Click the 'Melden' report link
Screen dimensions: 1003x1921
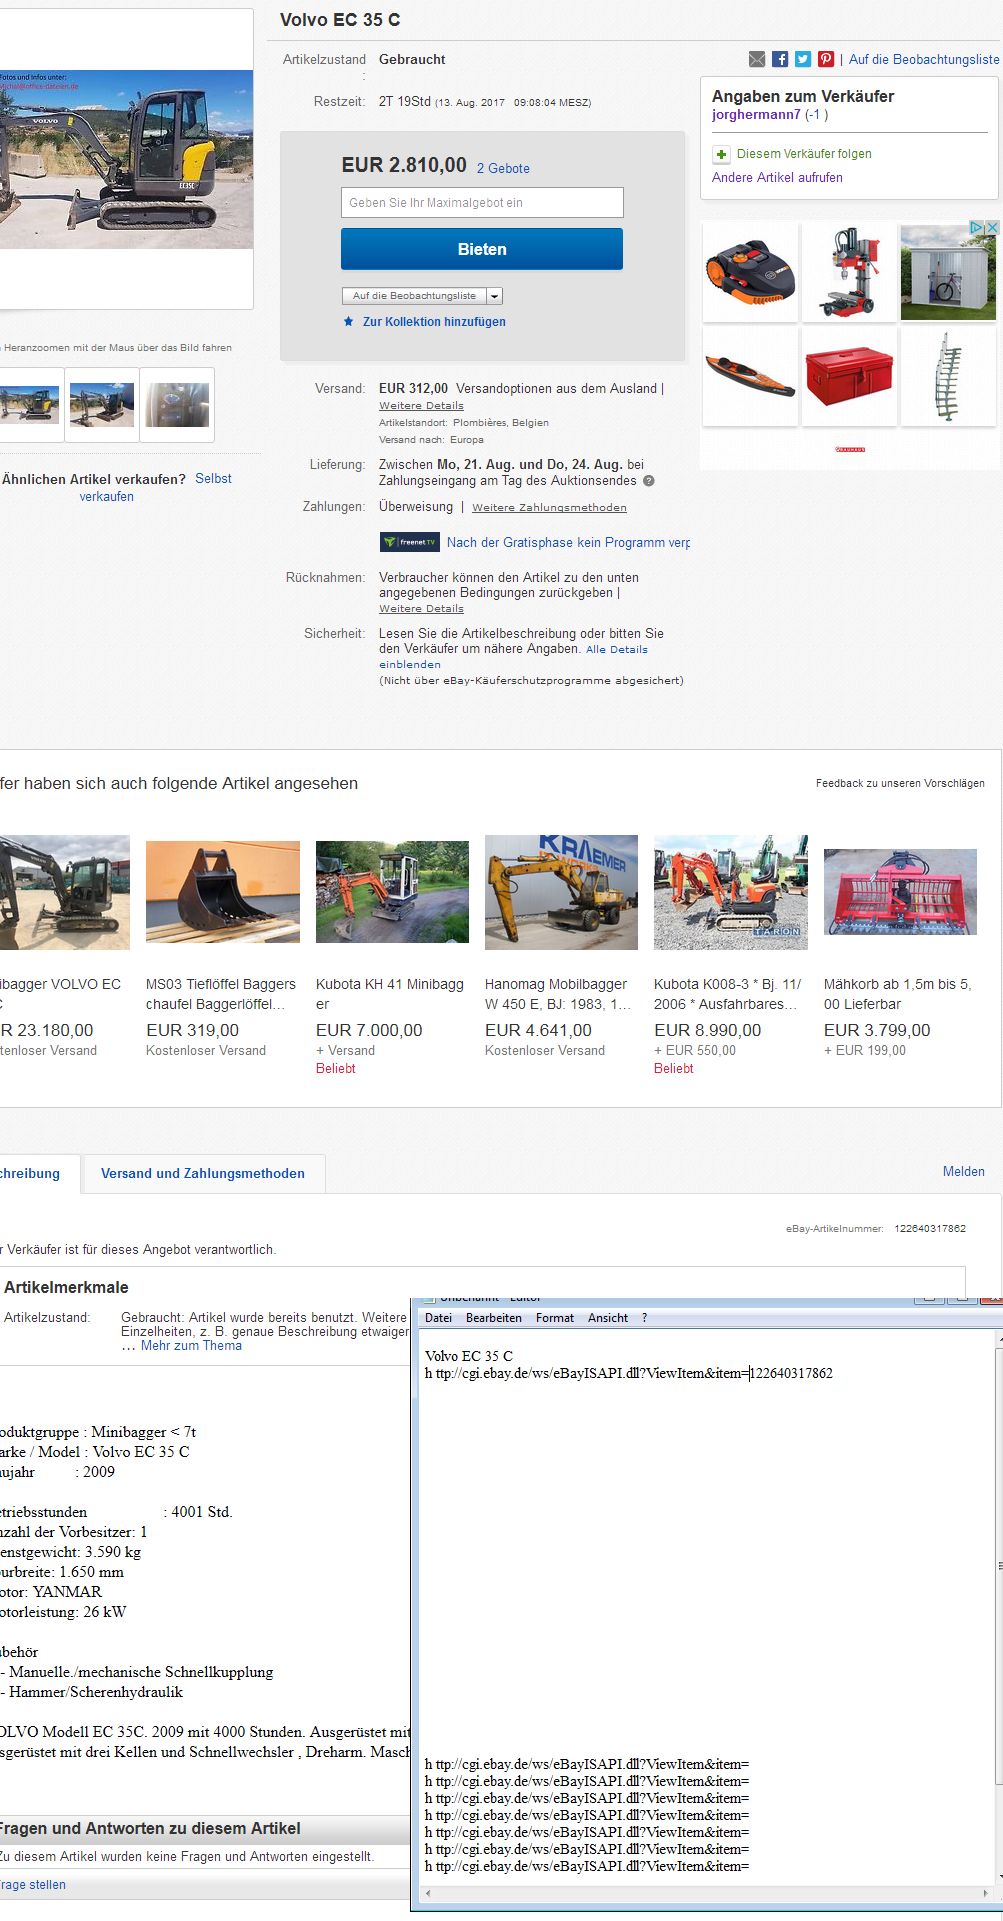tap(964, 1171)
